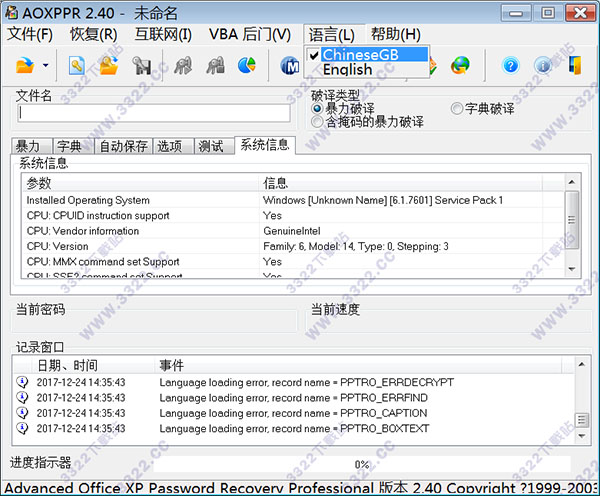Viewport: 600px width, 496px height.
Task: Open the 帮助(H) menu
Action: [x=396, y=34]
